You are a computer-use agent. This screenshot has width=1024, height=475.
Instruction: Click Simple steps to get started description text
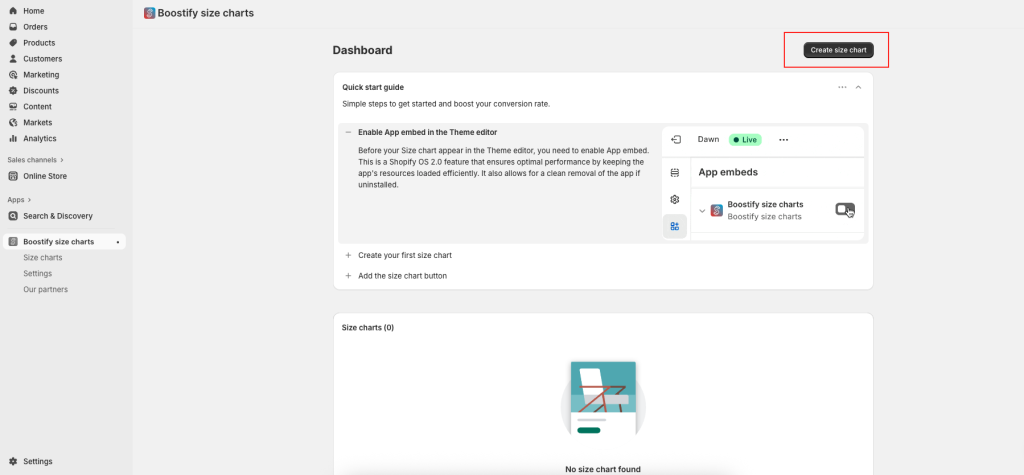[x=446, y=104]
